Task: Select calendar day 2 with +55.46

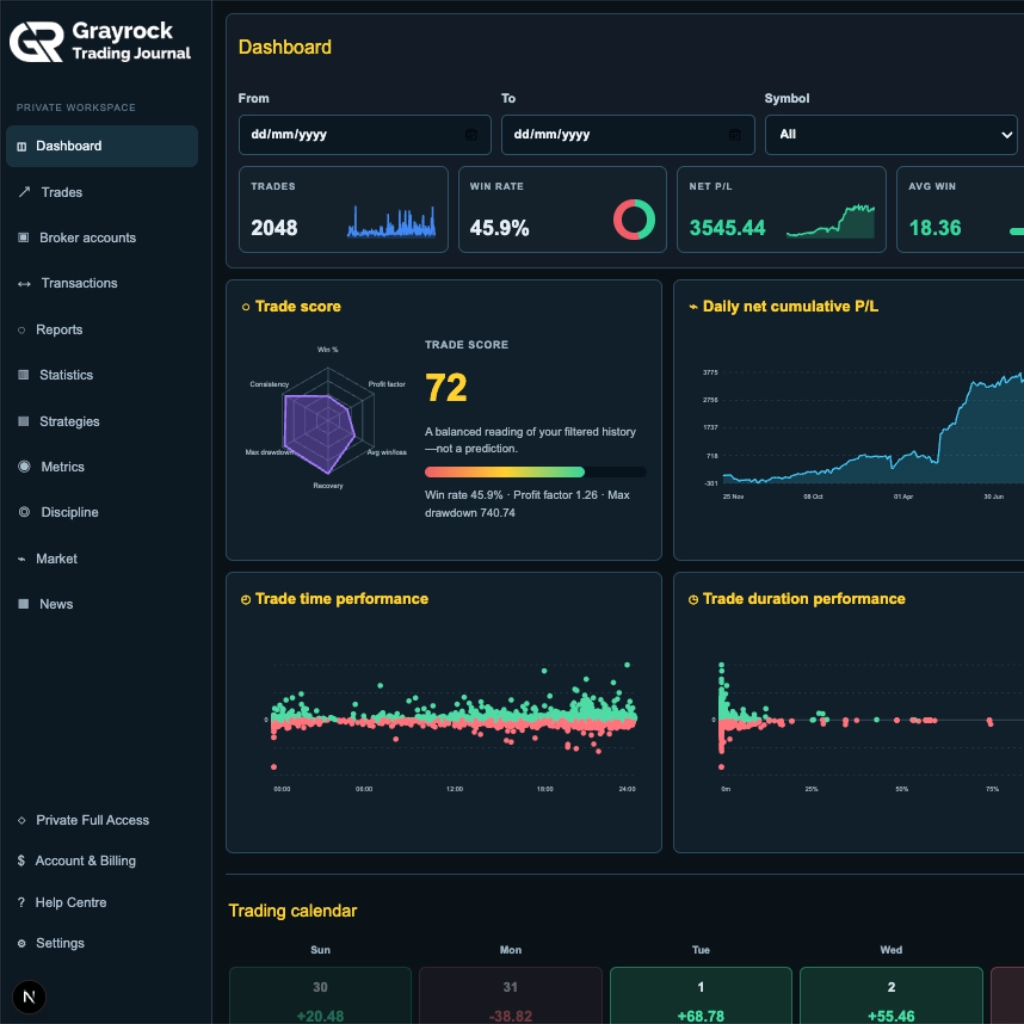Action: click(x=891, y=996)
